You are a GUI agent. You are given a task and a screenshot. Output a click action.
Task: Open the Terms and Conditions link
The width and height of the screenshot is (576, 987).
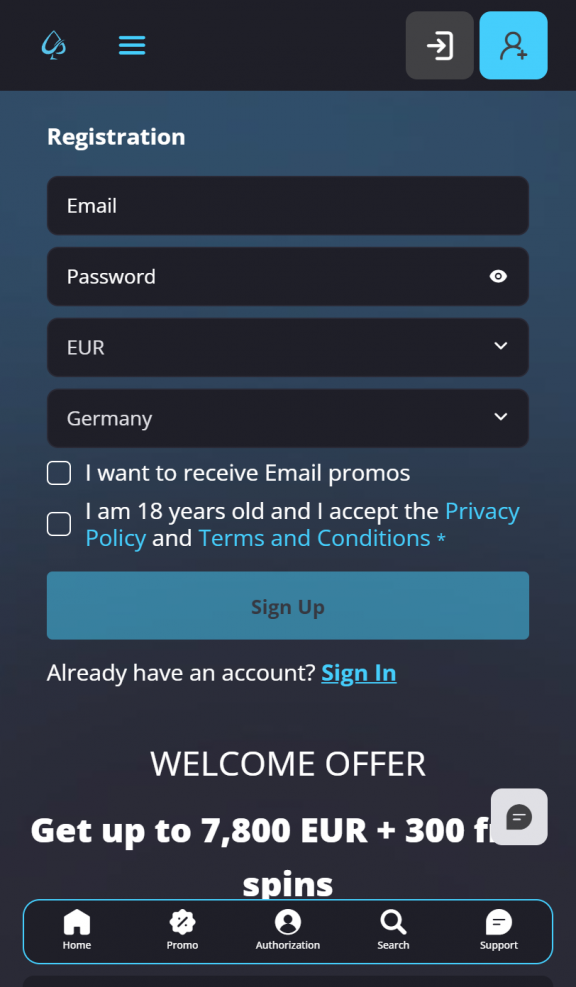tap(314, 538)
